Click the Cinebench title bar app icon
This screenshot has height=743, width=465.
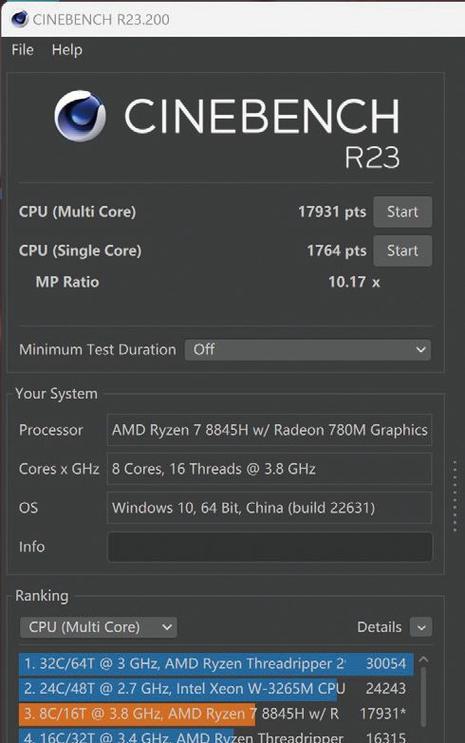point(20,19)
